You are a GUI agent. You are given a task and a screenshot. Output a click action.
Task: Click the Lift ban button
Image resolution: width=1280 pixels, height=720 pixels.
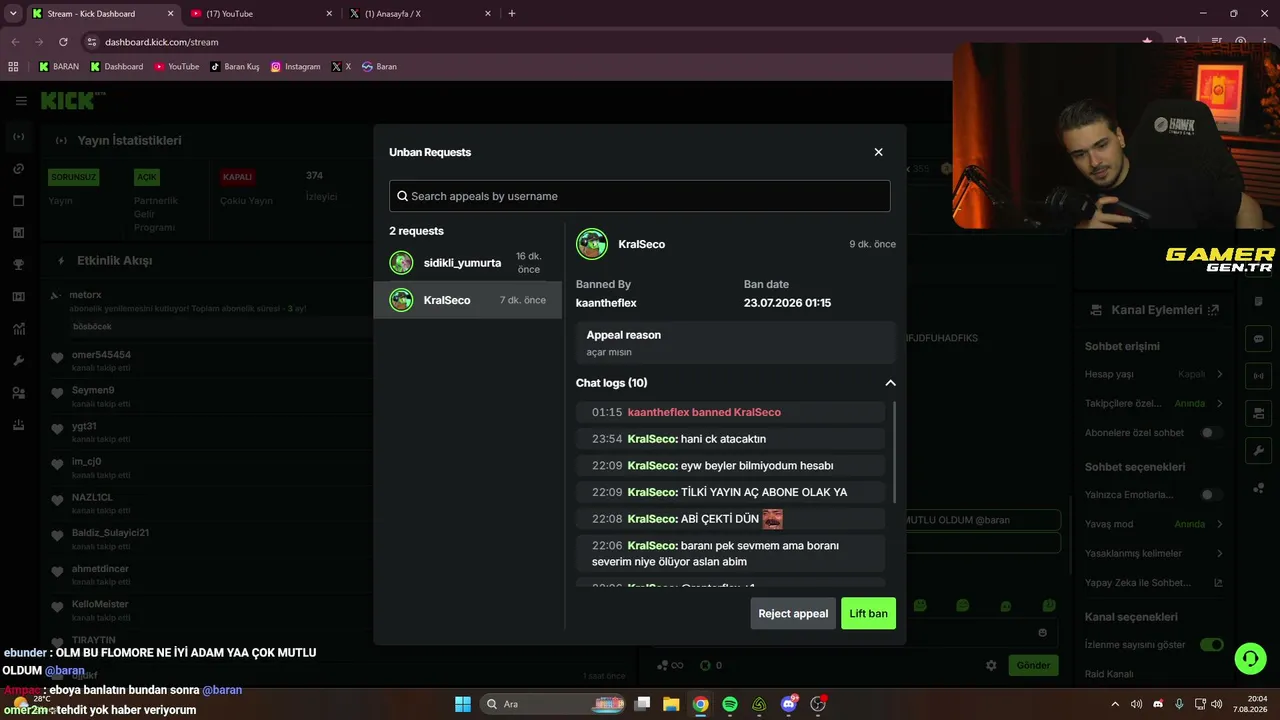point(868,613)
